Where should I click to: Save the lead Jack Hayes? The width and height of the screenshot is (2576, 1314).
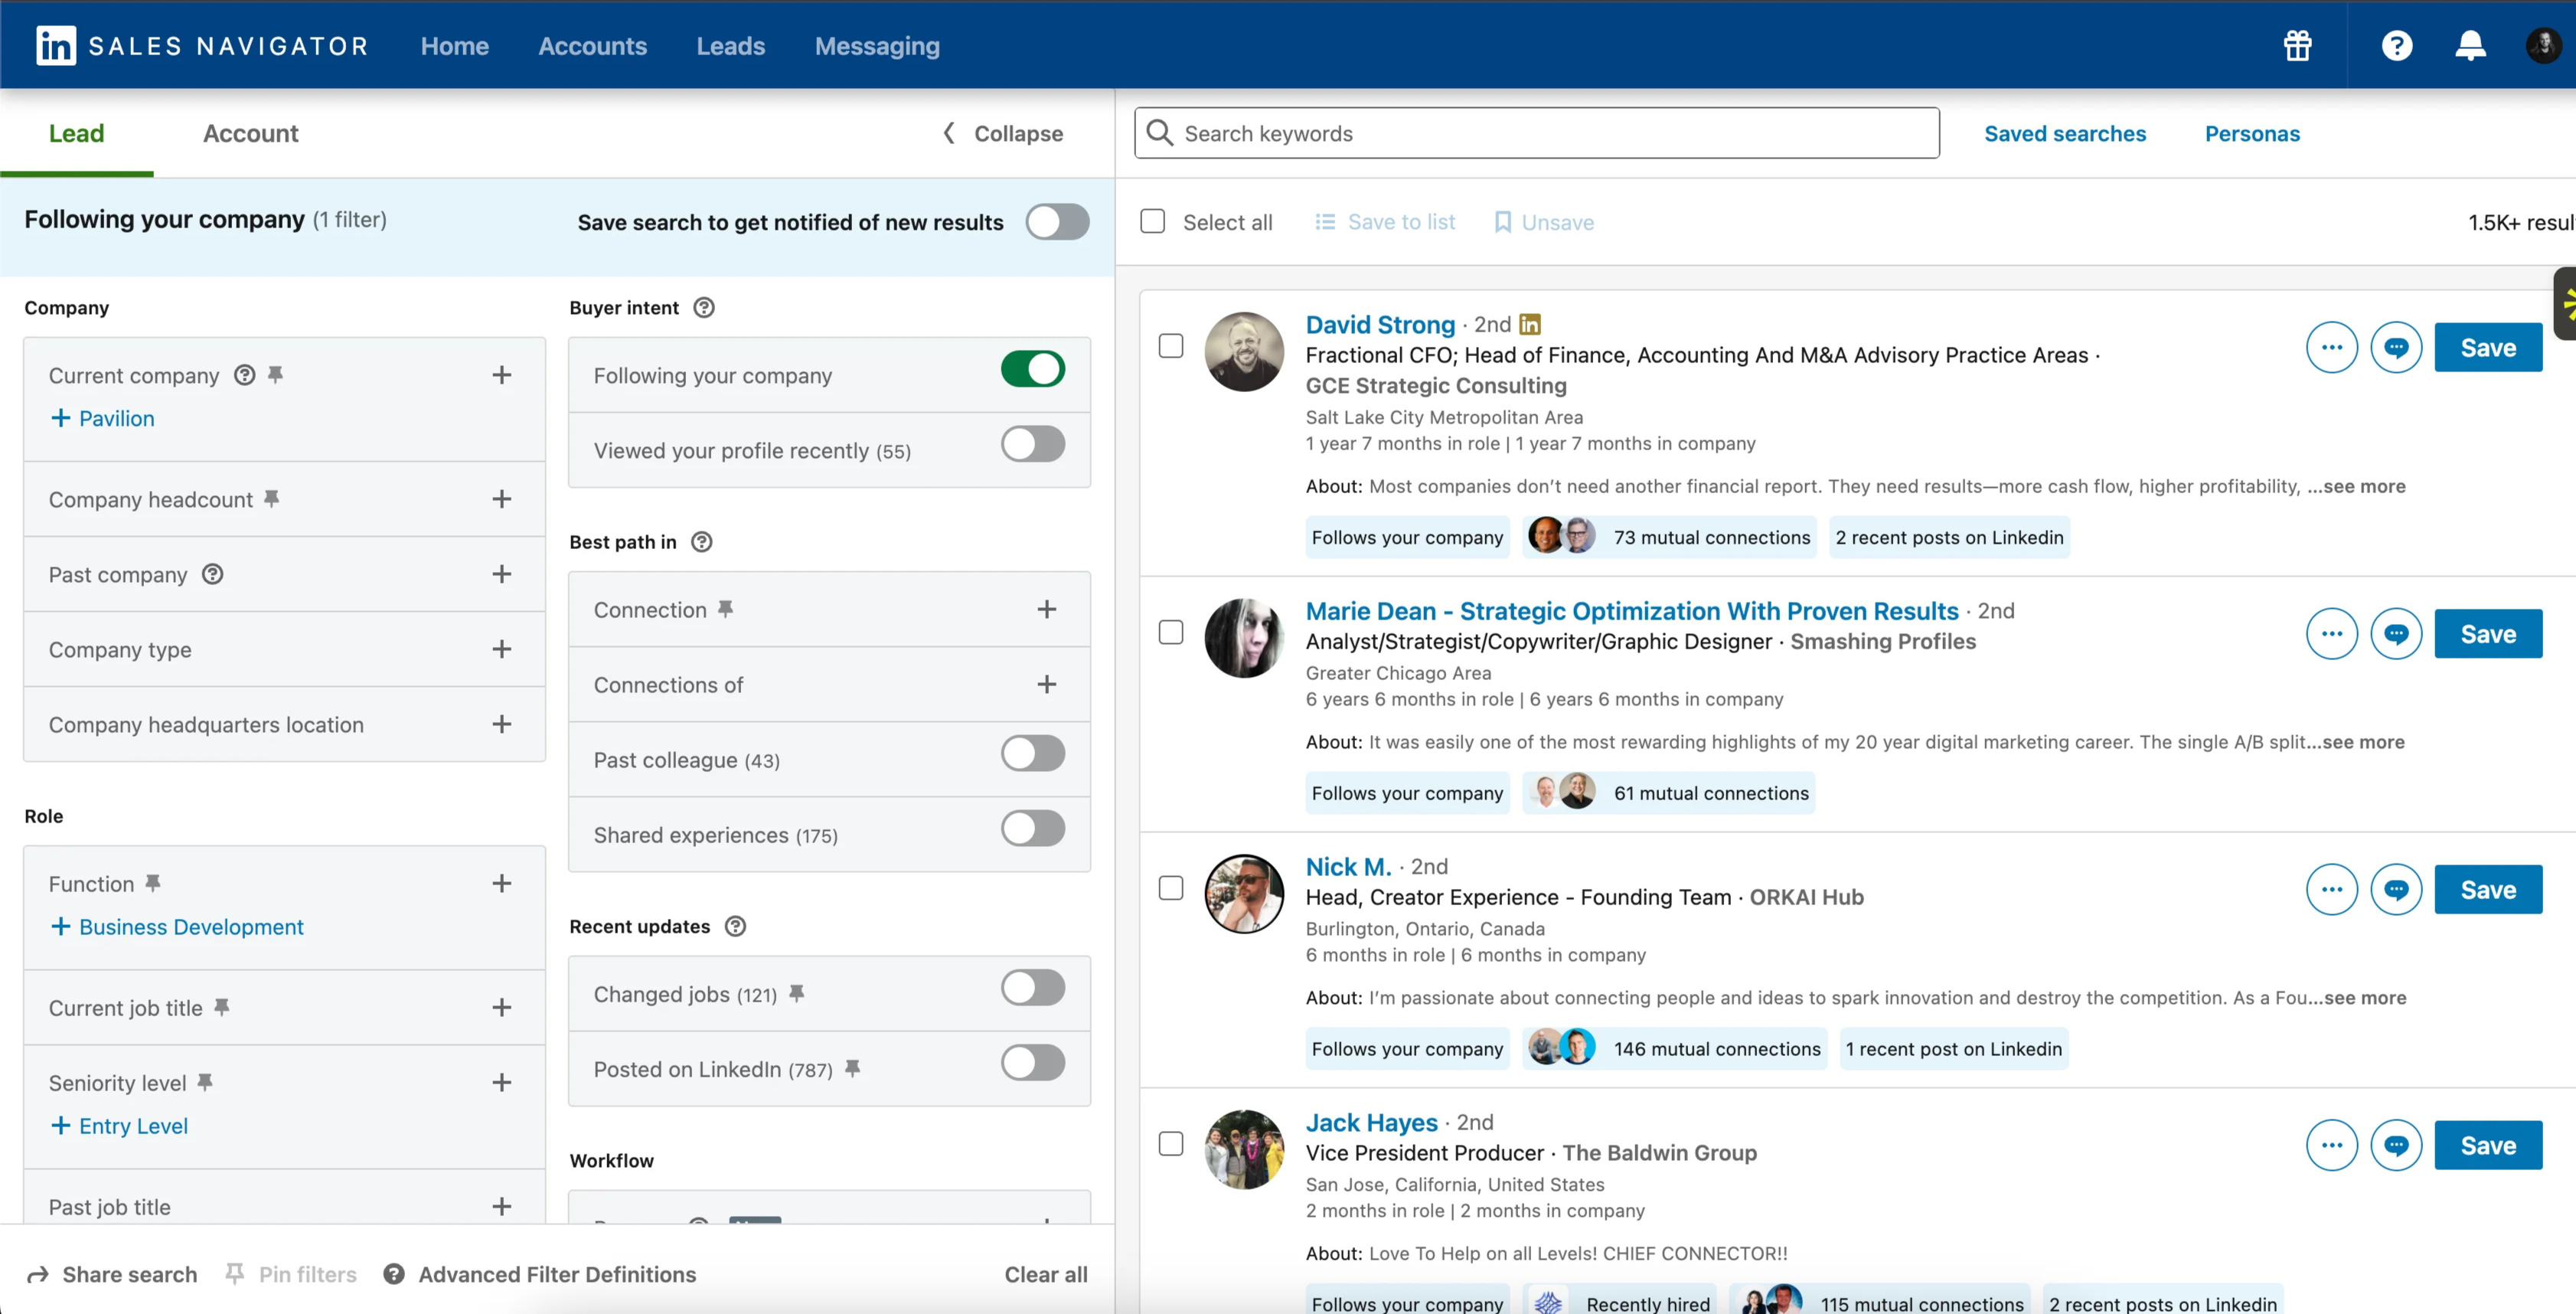point(2489,1144)
